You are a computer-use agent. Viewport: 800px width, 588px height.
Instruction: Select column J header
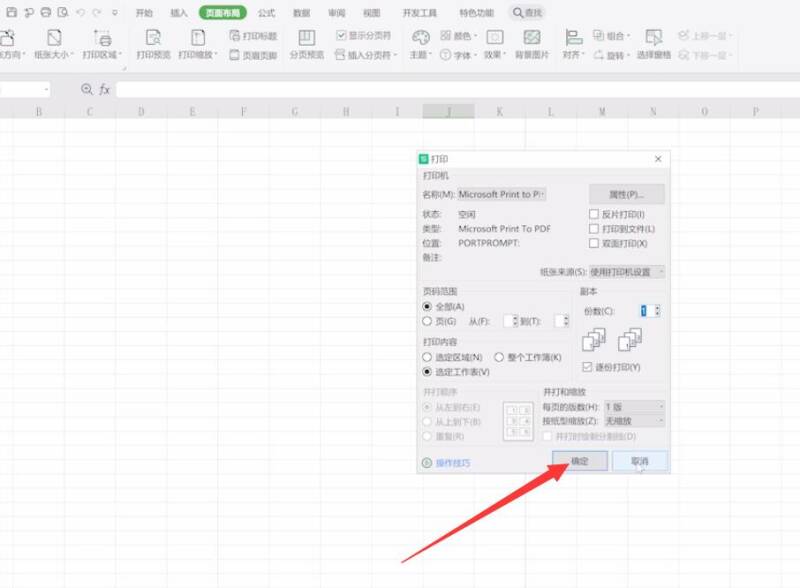pyautogui.click(x=448, y=111)
